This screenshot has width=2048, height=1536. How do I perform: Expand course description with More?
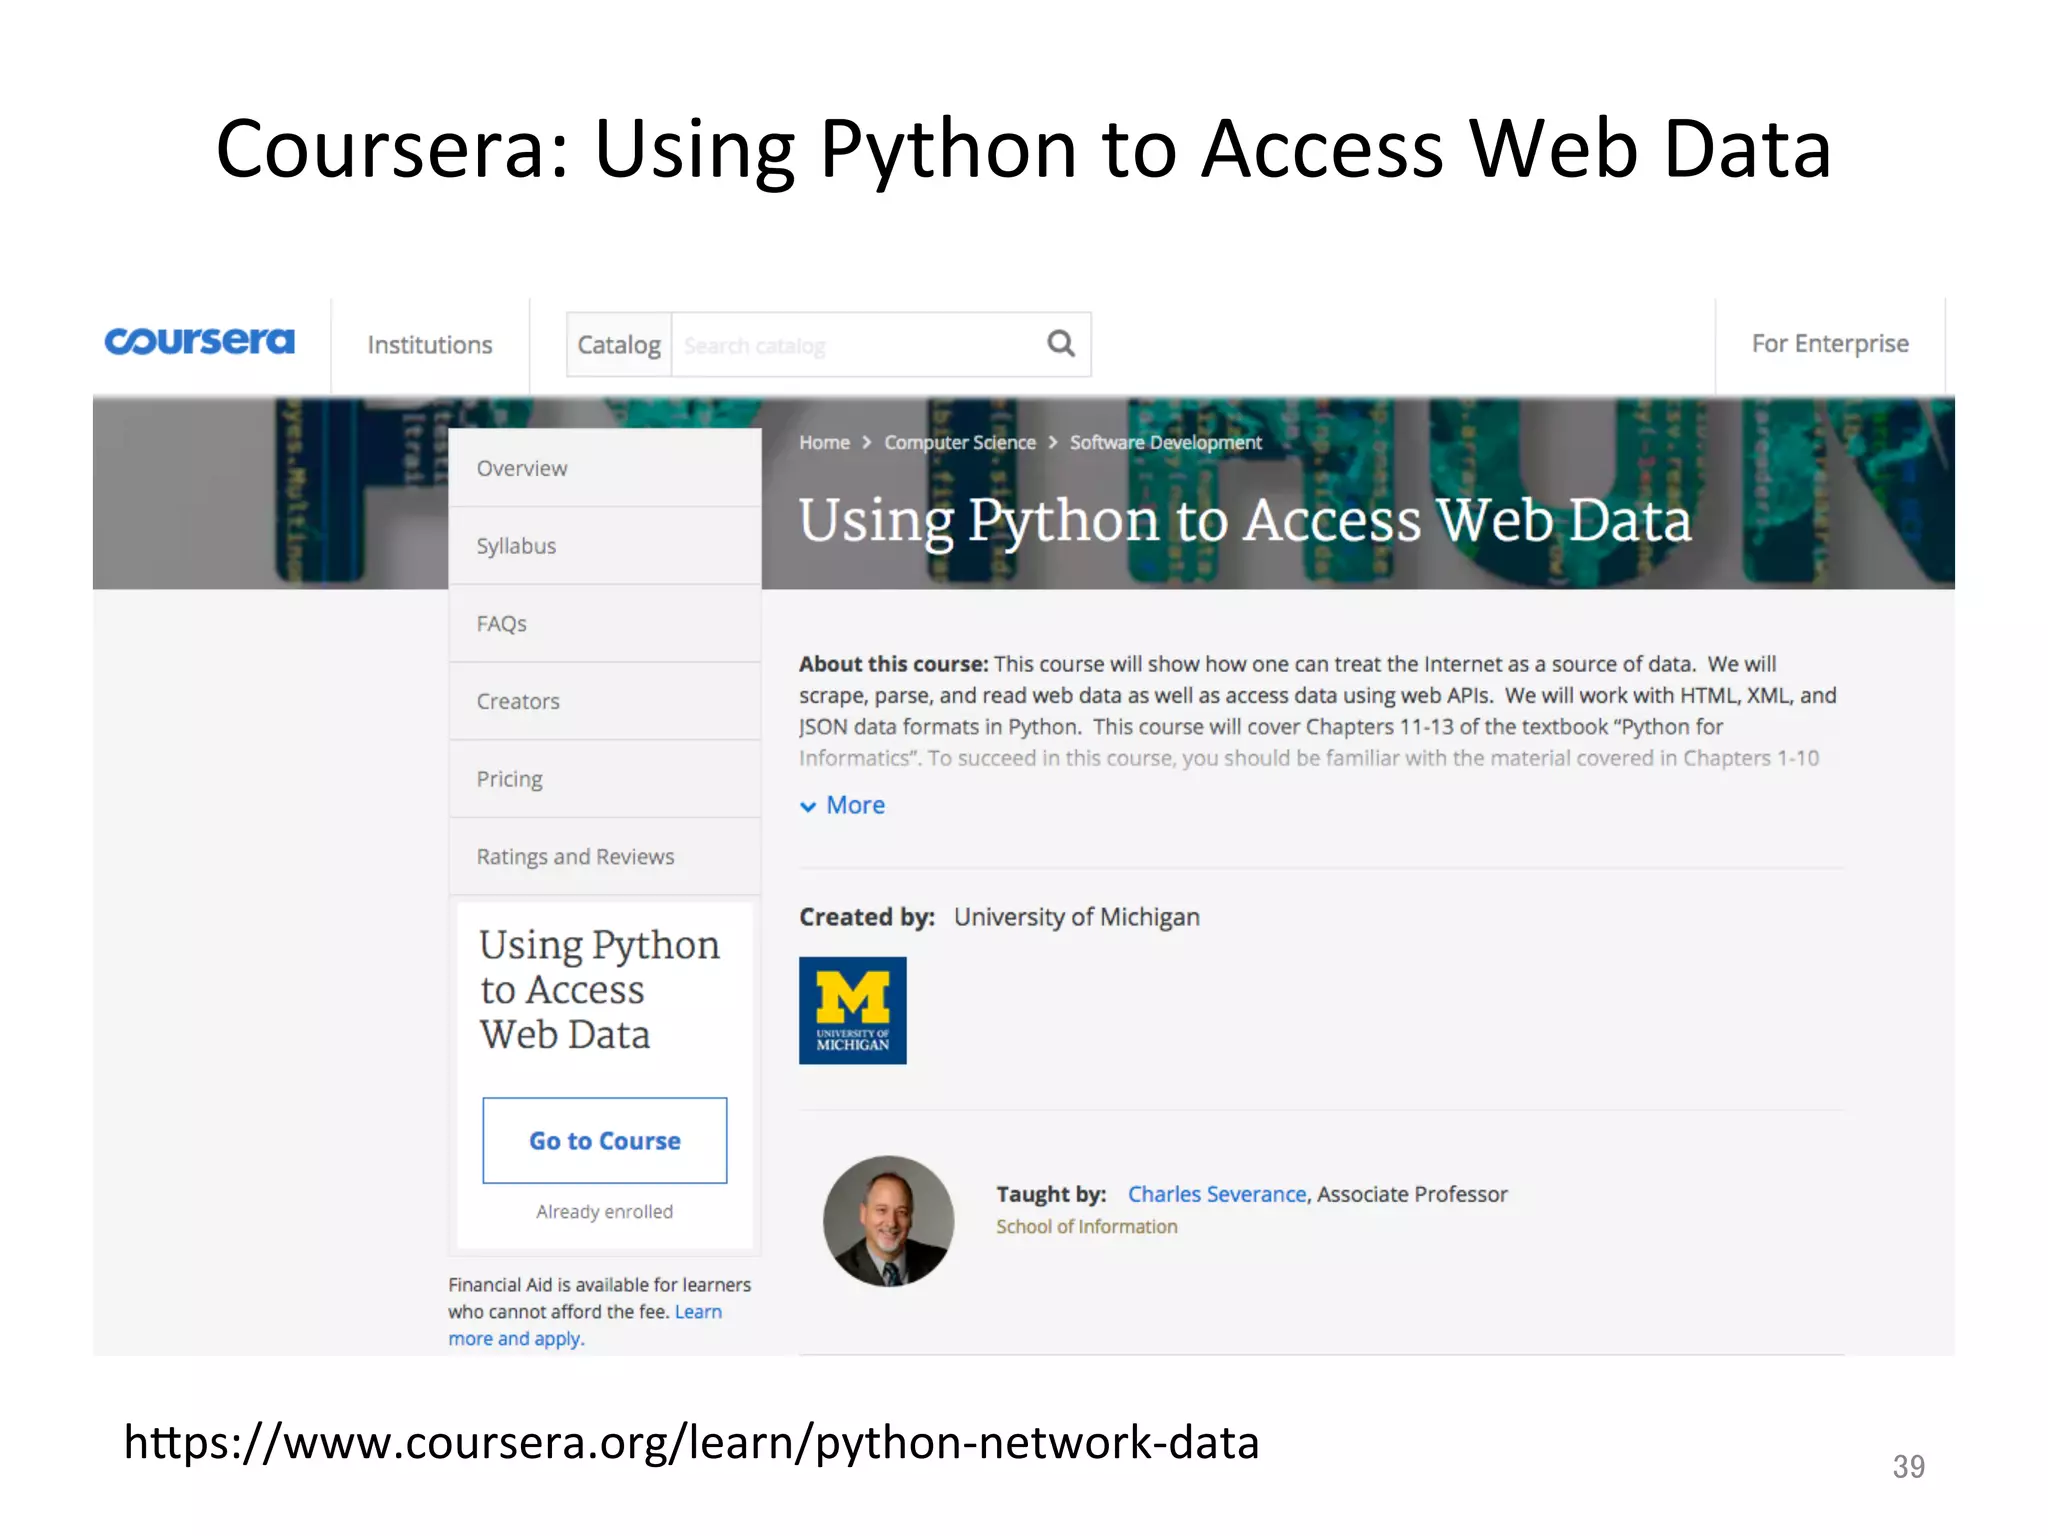[843, 805]
